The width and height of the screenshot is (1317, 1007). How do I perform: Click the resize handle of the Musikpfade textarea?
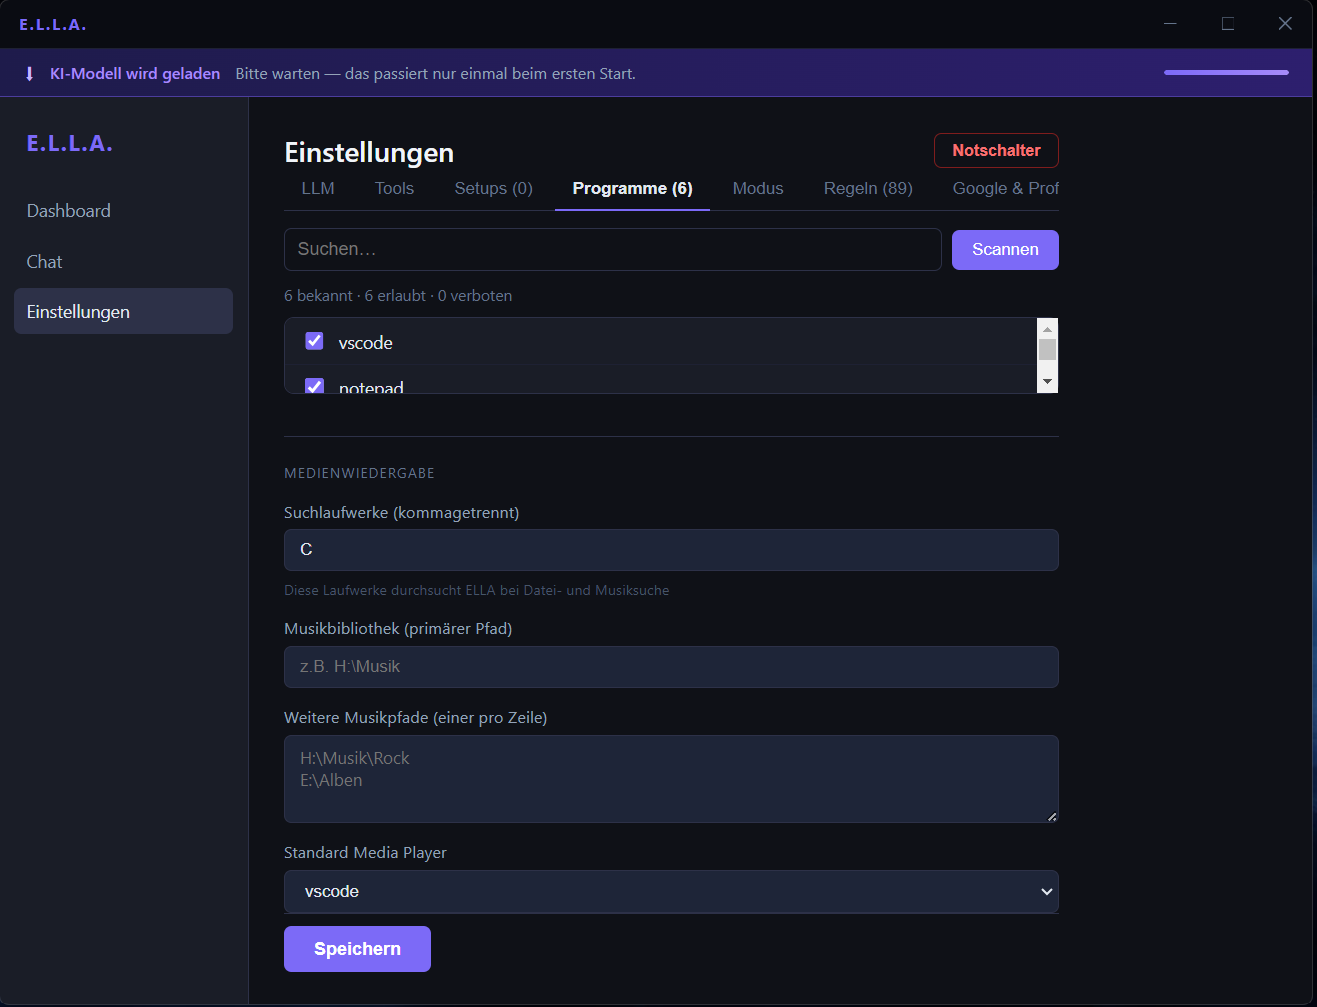point(1052,816)
